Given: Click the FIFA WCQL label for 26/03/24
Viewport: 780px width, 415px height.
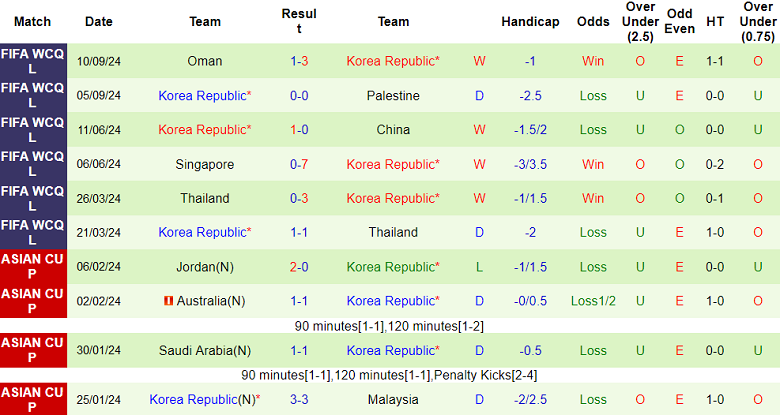Looking at the screenshot, I should [33, 198].
